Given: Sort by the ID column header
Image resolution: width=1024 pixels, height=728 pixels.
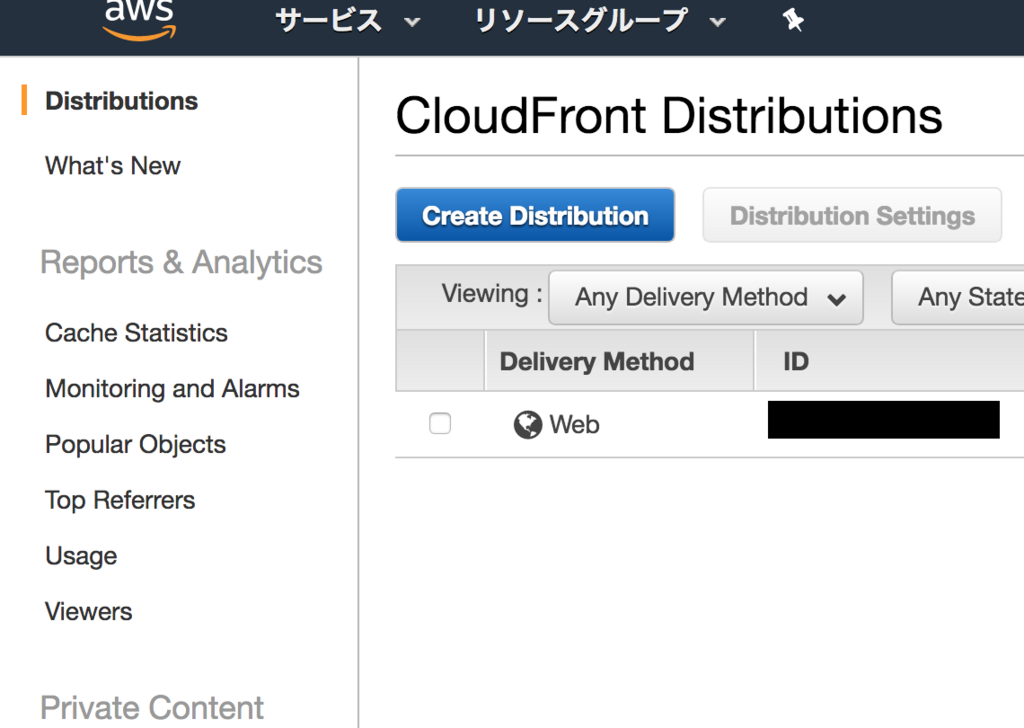Looking at the screenshot, I should click(x=796, y=361).
